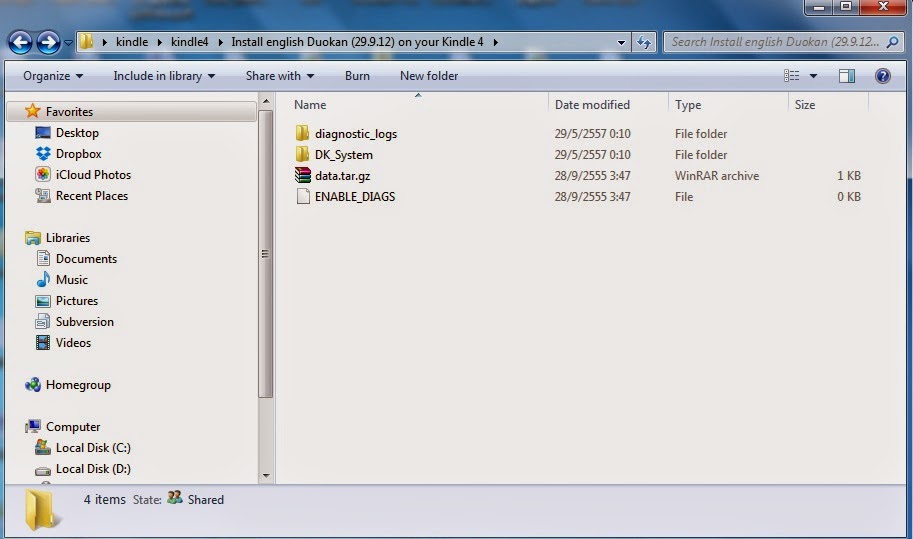
Task: Open the Help question mark icon
Action: pyautogui.click(x=882, y=76)
